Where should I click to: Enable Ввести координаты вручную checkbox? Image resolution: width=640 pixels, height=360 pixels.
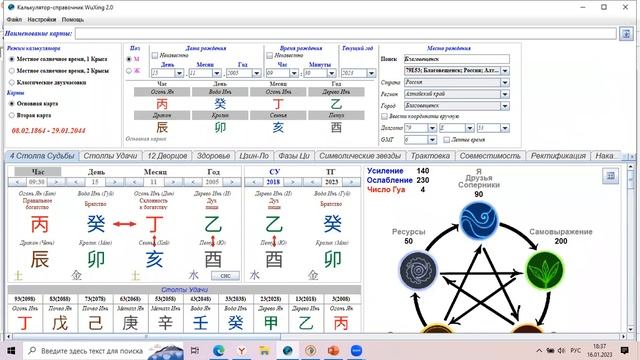pos(384,116)
